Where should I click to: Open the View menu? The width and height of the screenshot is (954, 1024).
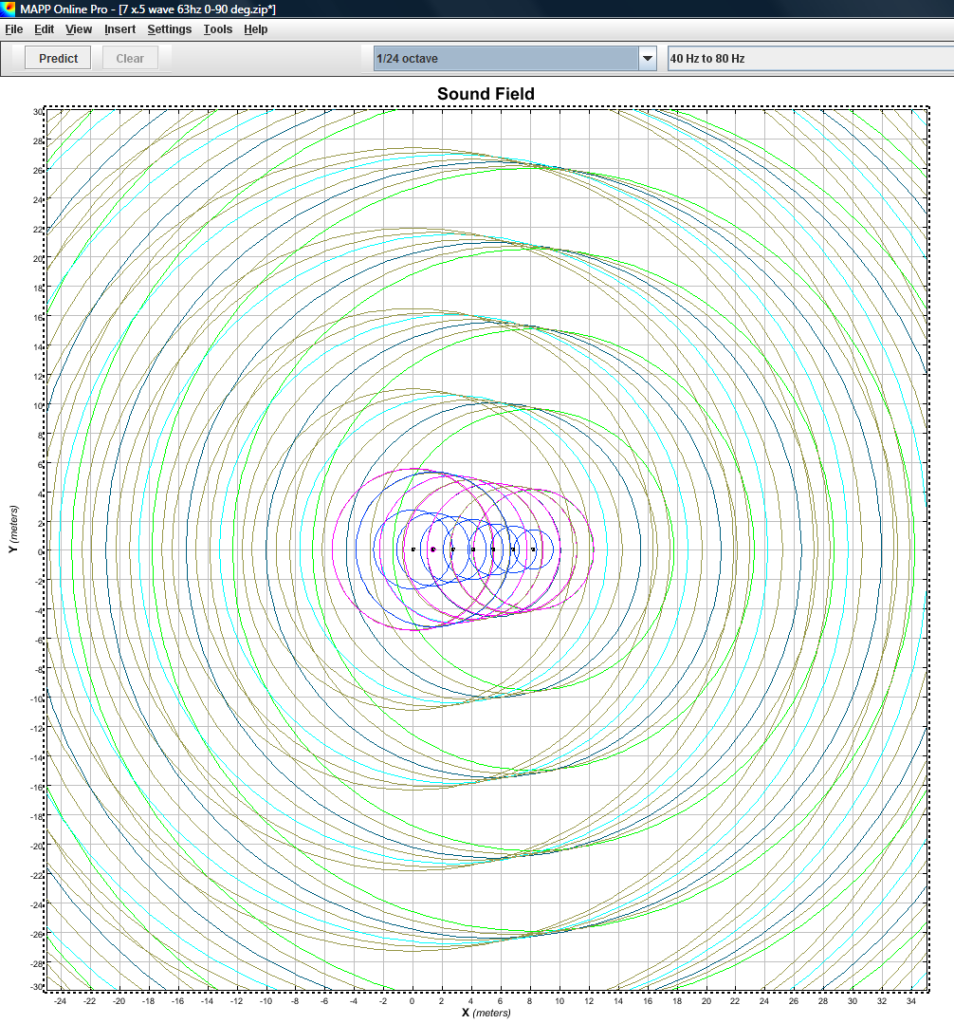pyautogui.click(x=78, y=29)
